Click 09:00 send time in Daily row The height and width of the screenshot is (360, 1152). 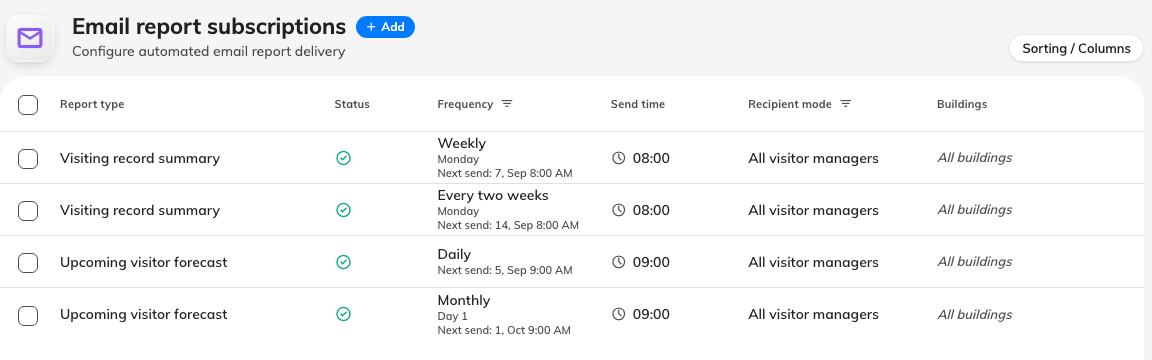[651, 262]
